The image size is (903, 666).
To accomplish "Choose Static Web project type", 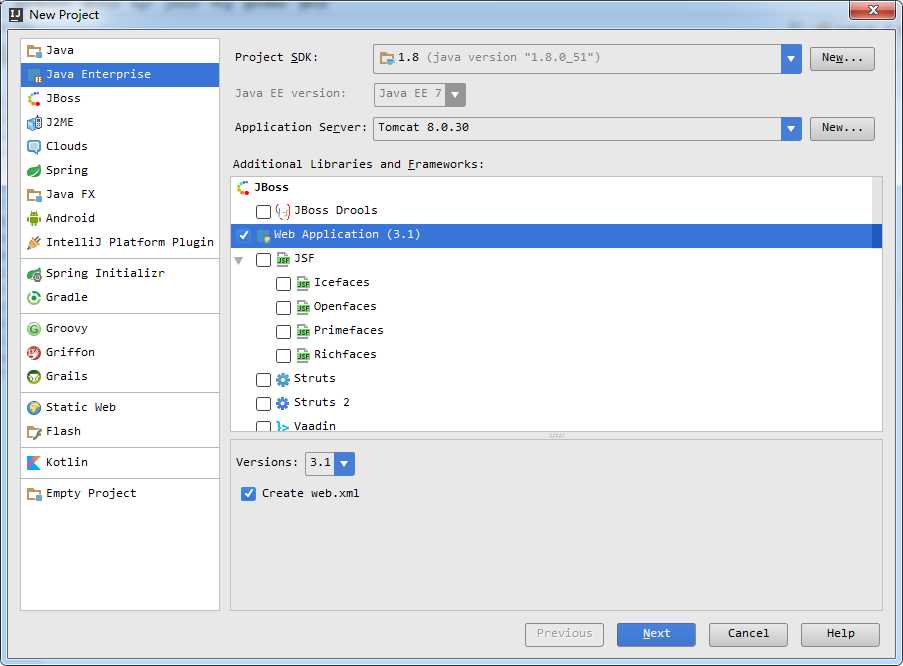I will [x=120, y=407].
